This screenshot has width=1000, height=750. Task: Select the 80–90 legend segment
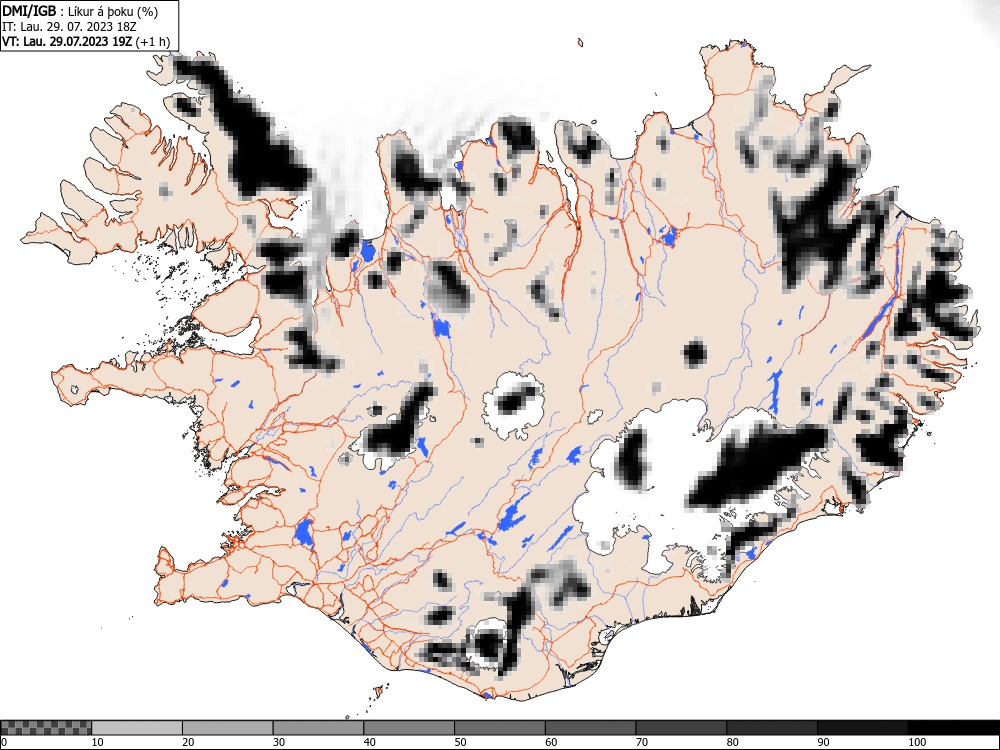772,728
